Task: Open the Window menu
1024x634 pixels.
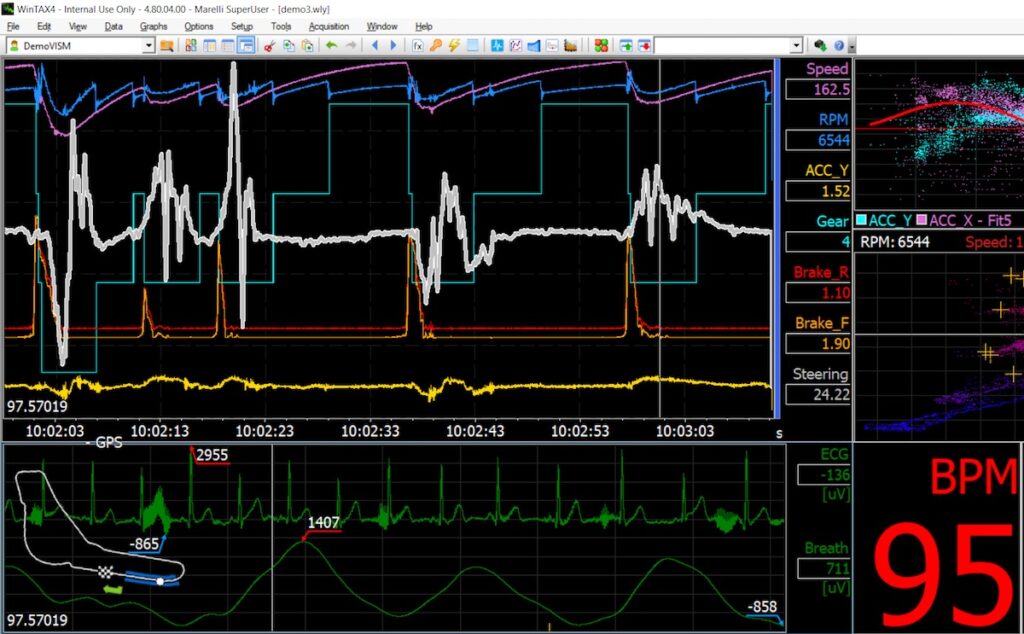Action: click(x=382, y=26)
